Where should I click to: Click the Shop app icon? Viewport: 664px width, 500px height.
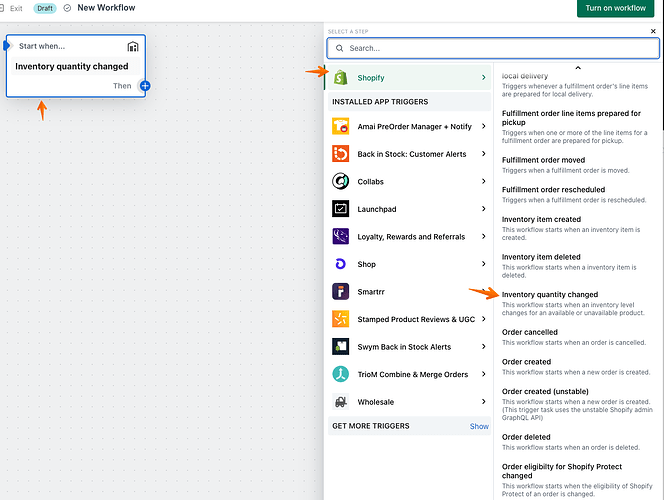pyautogui.click(x=340, y=264)
